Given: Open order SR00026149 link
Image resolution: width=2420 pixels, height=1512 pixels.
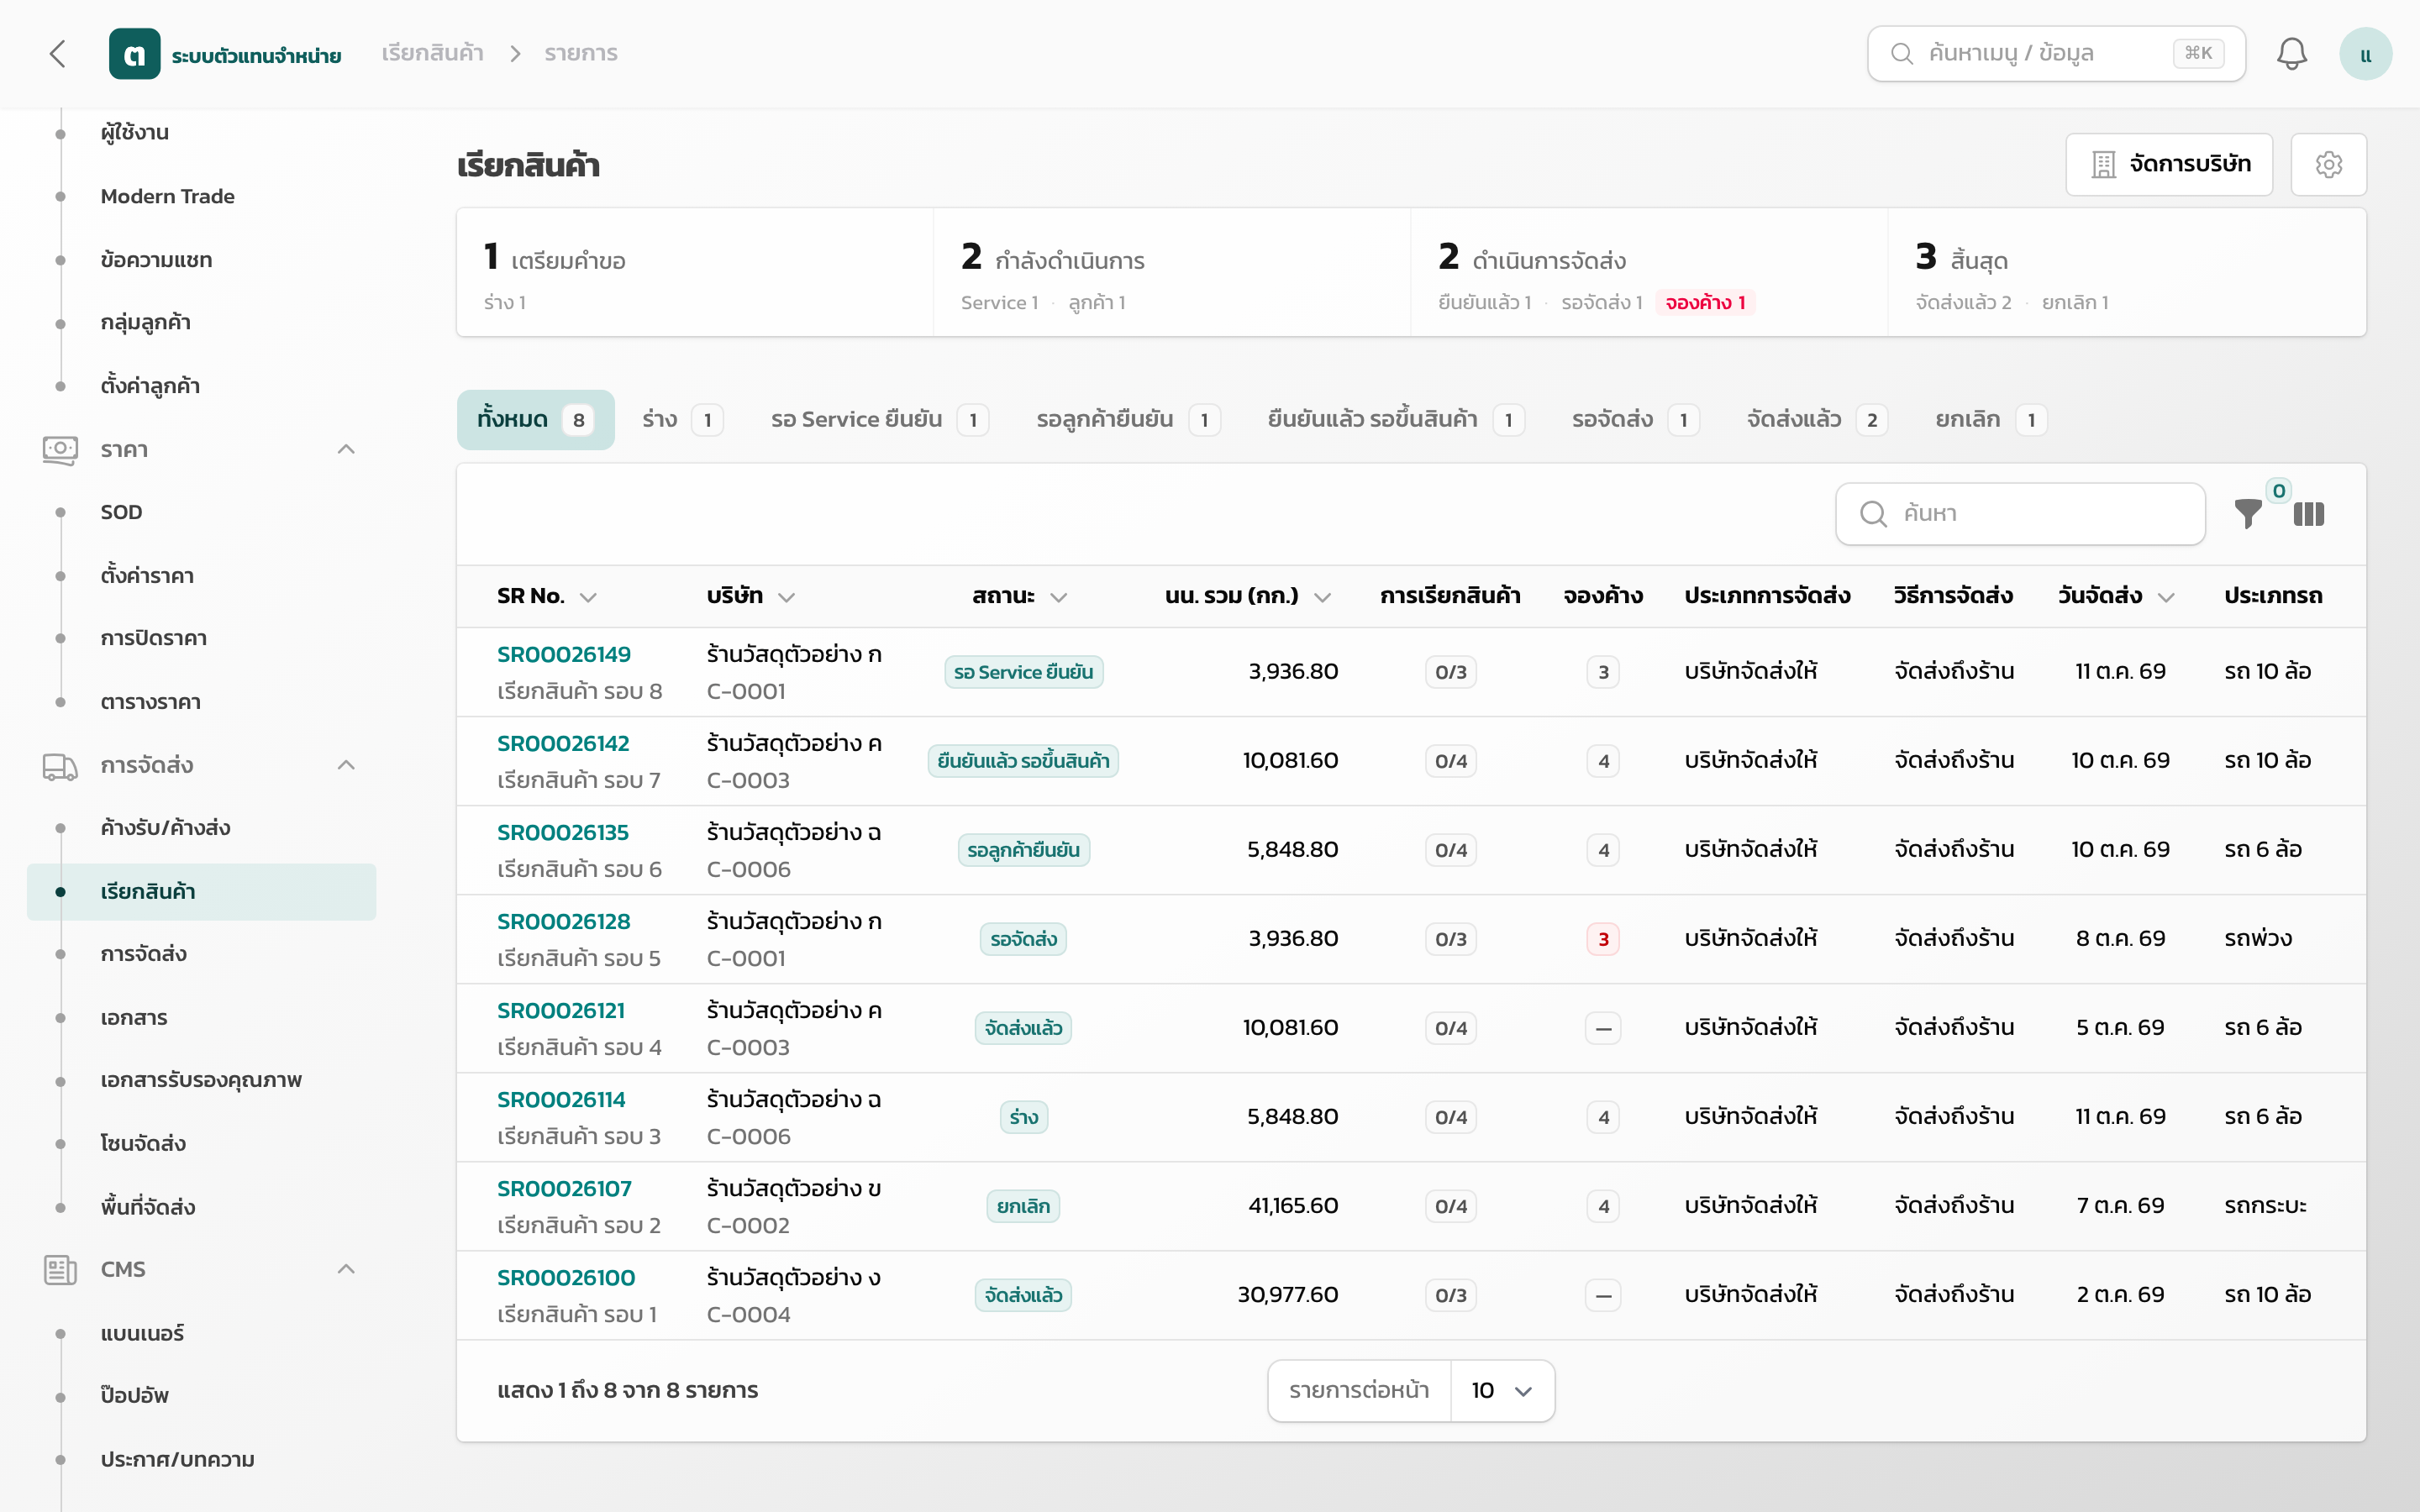Looking at the screenshot, I should pos(564,655).
